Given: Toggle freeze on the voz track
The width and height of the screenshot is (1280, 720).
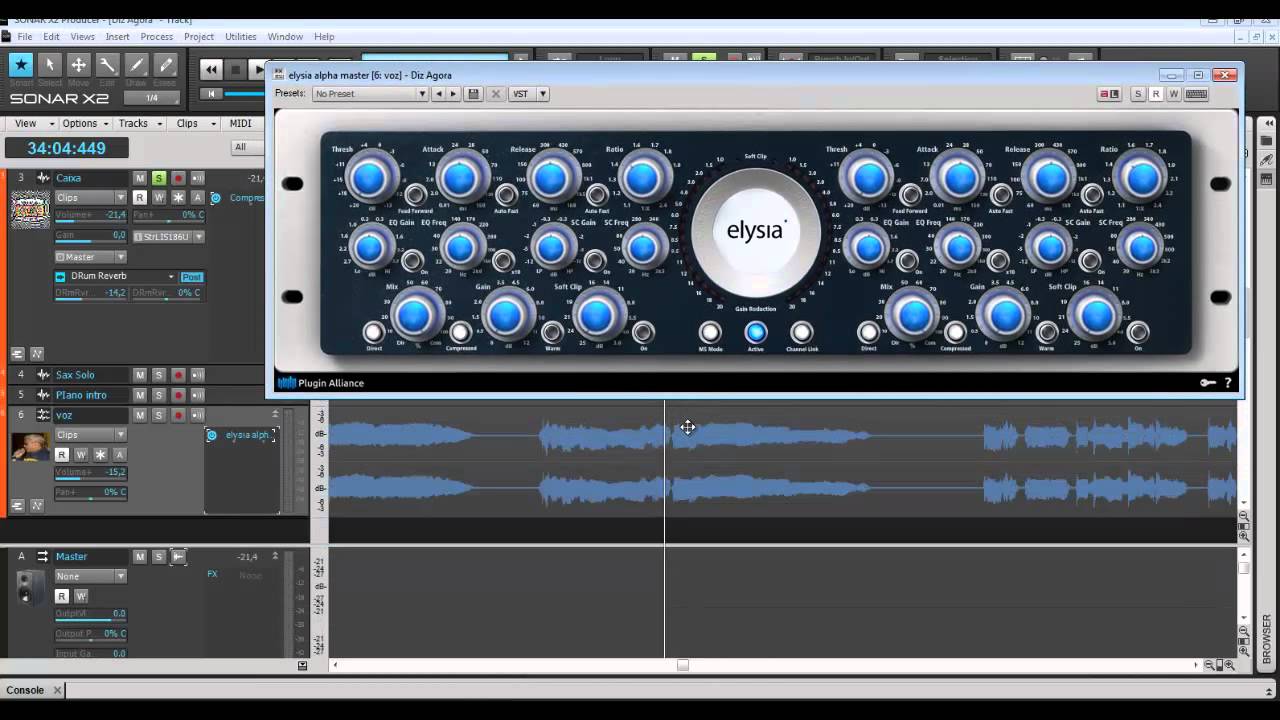Looking at the screenshot, I should coord(100,455).
